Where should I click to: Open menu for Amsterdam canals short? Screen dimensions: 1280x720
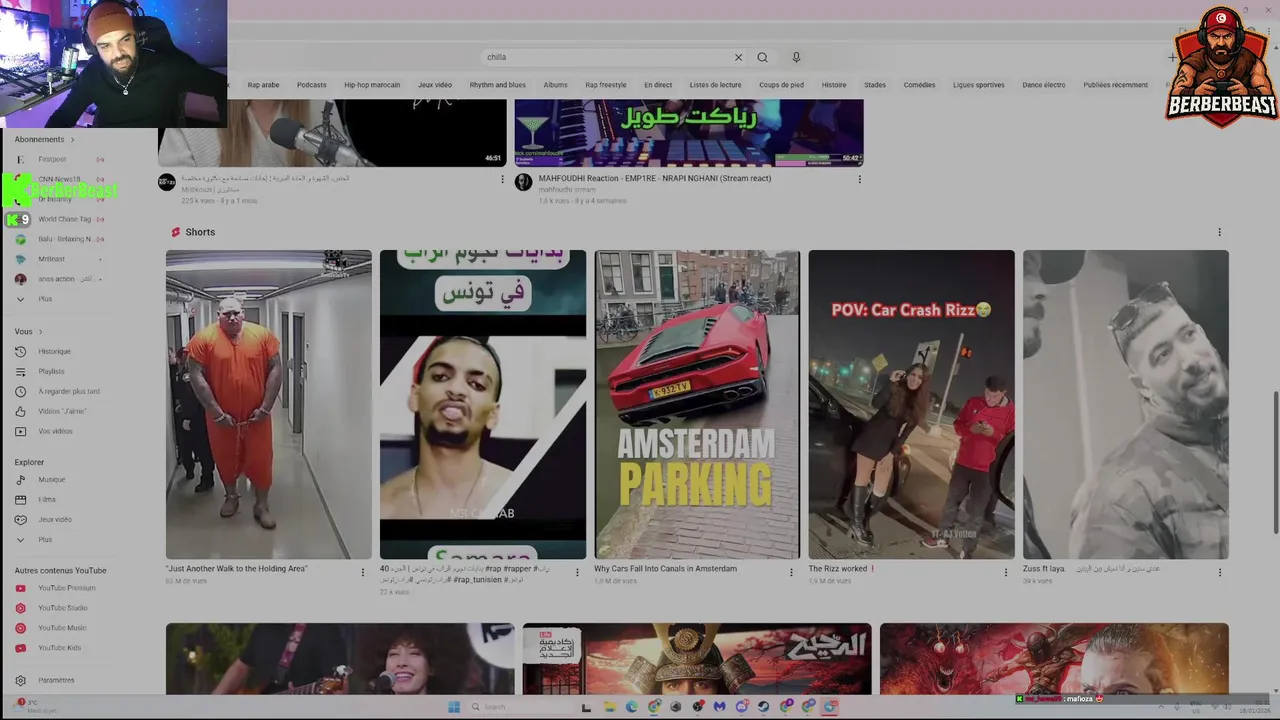[x=791, y=572]
